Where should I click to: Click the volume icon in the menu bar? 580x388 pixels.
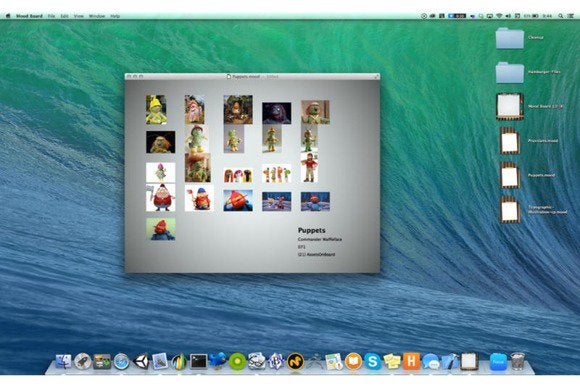coord(508,16)
